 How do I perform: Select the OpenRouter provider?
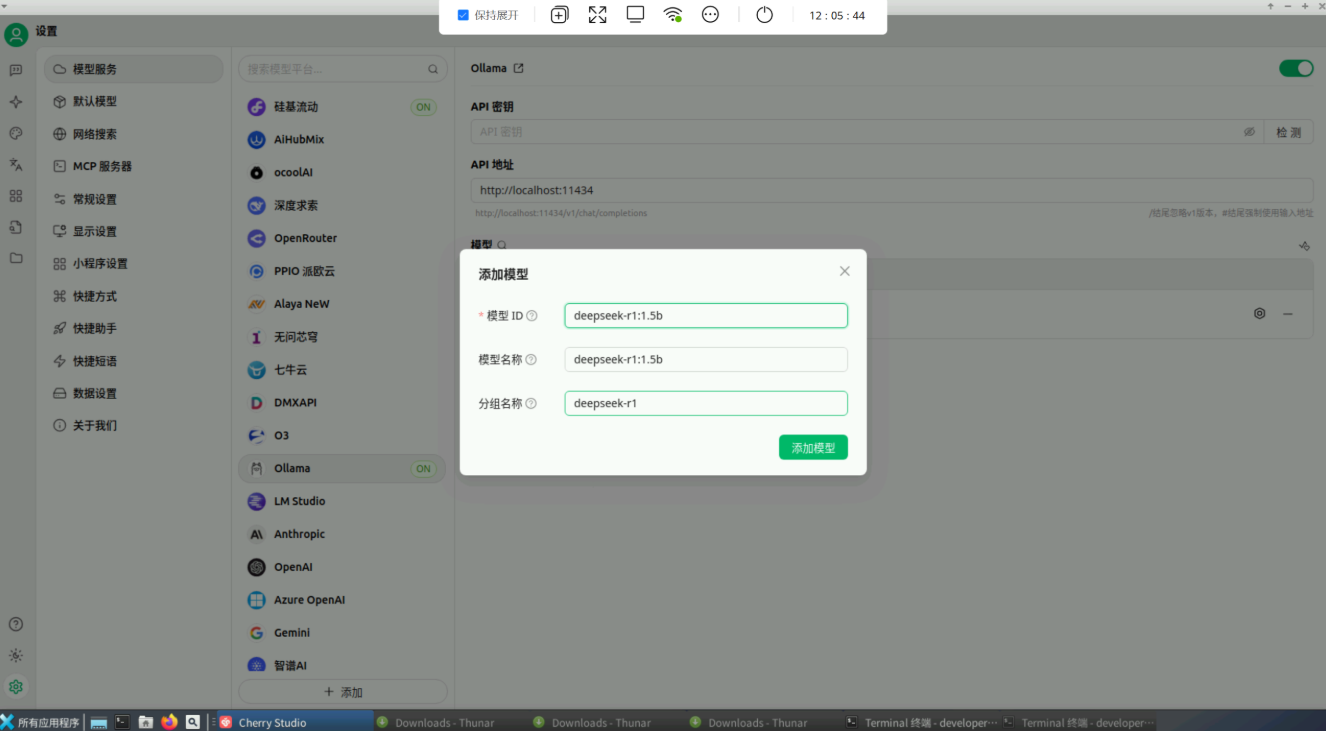pos(342,238)
